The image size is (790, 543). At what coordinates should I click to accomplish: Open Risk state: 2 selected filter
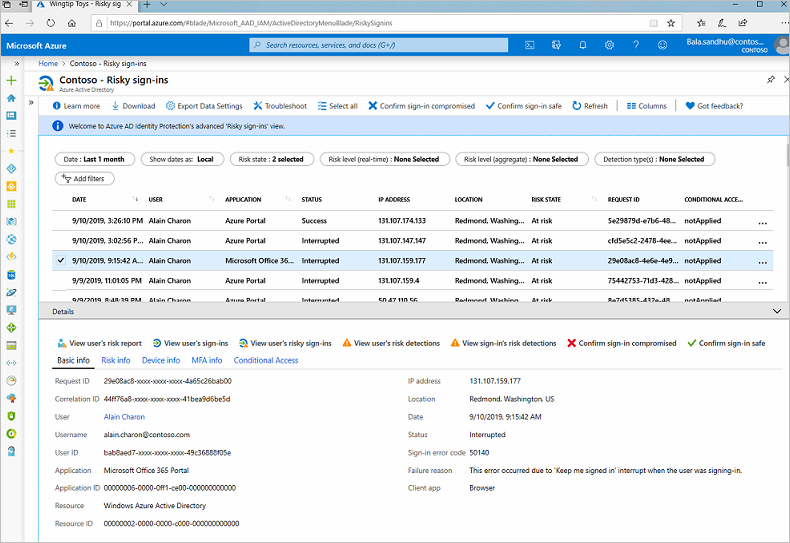point(272,159)
